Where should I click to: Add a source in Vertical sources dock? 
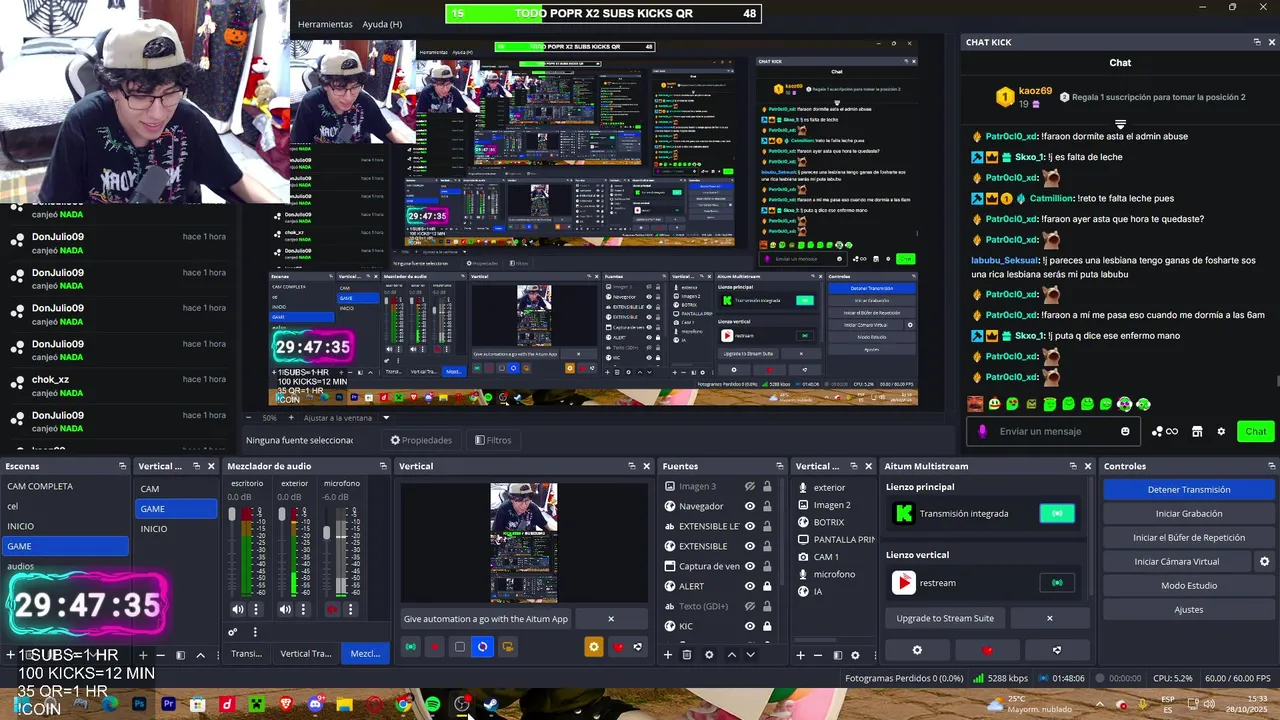pos(800,655)
